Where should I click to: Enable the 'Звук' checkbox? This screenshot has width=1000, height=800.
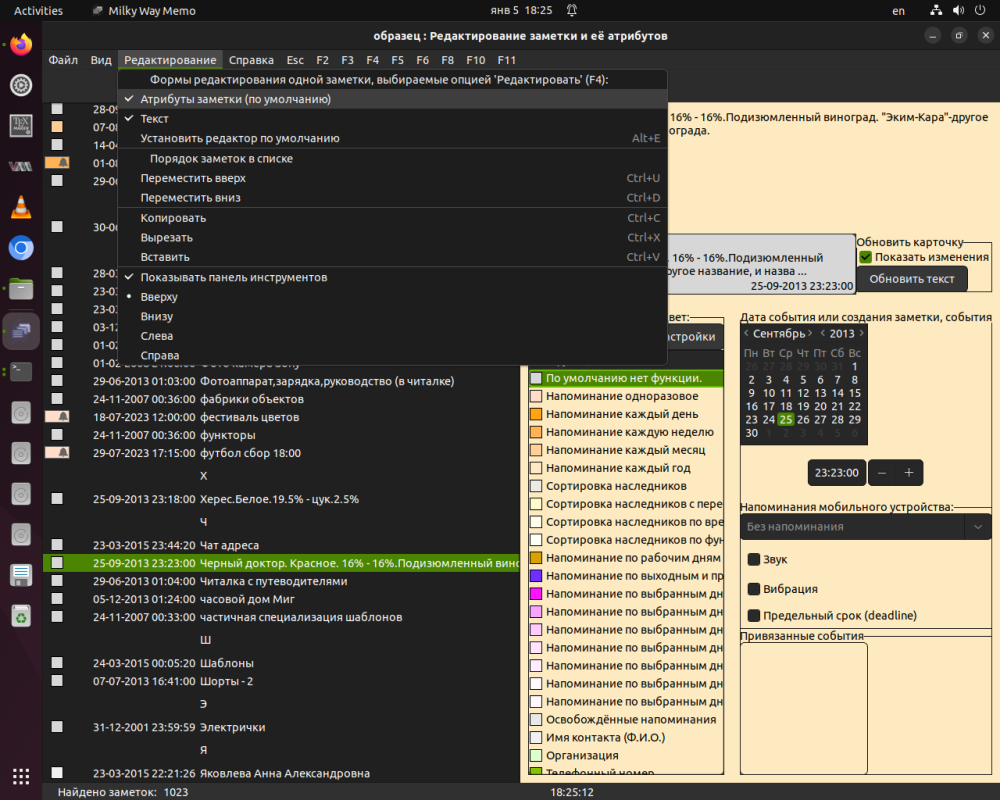tap(754, 560)
